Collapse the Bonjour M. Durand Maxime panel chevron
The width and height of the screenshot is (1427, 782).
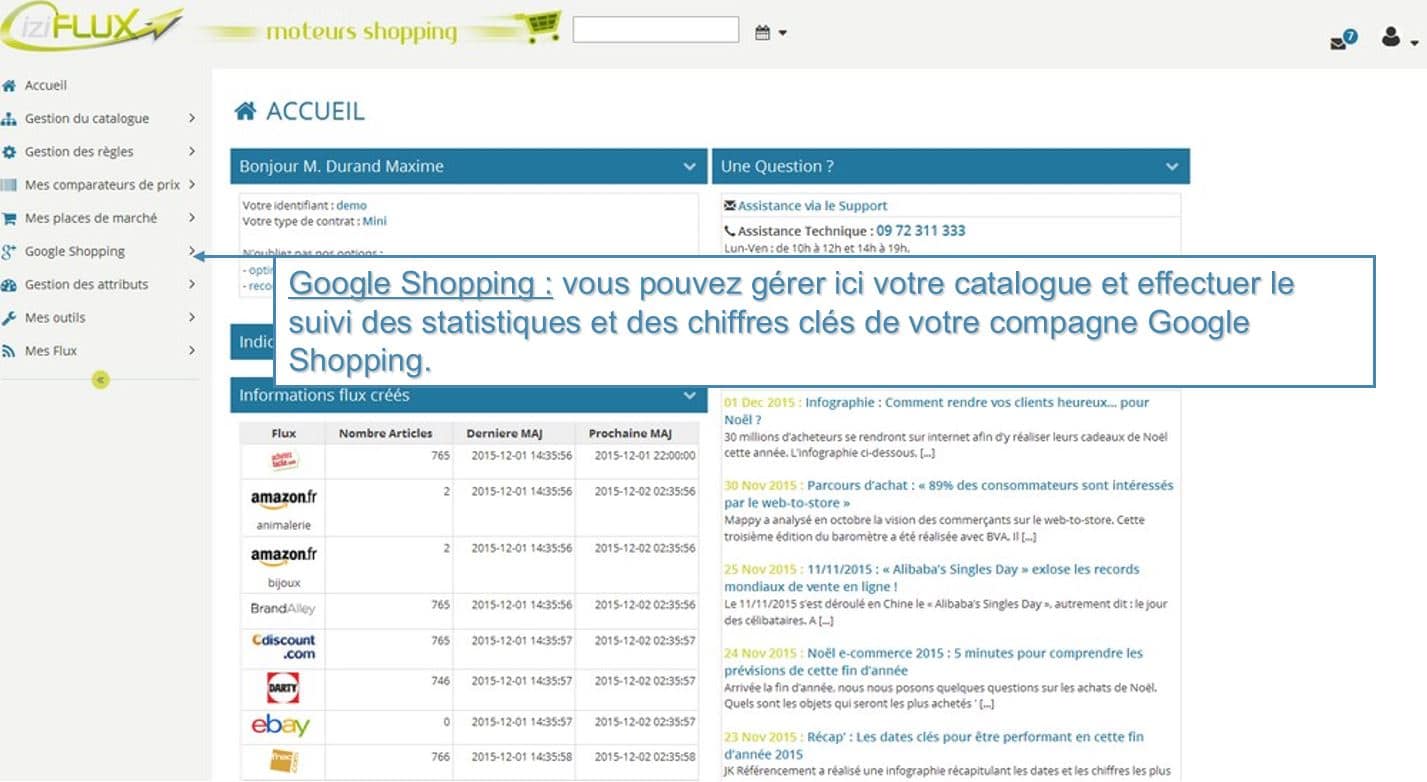tap(690, 167)
